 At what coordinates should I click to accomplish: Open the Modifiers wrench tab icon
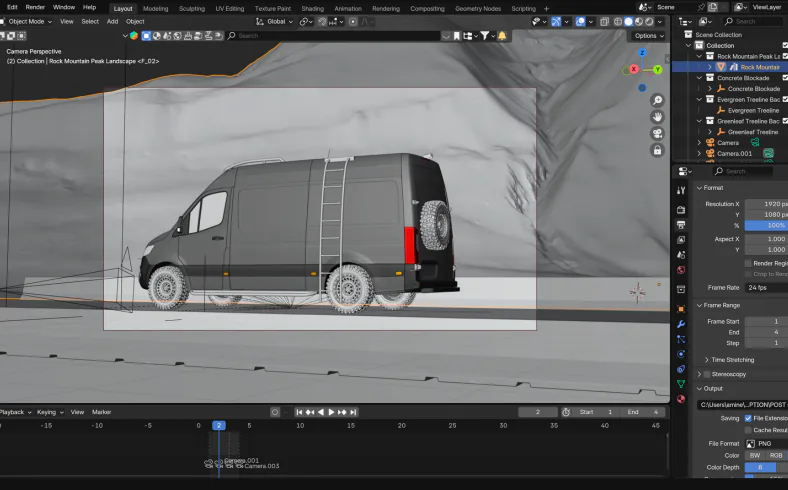681,324
